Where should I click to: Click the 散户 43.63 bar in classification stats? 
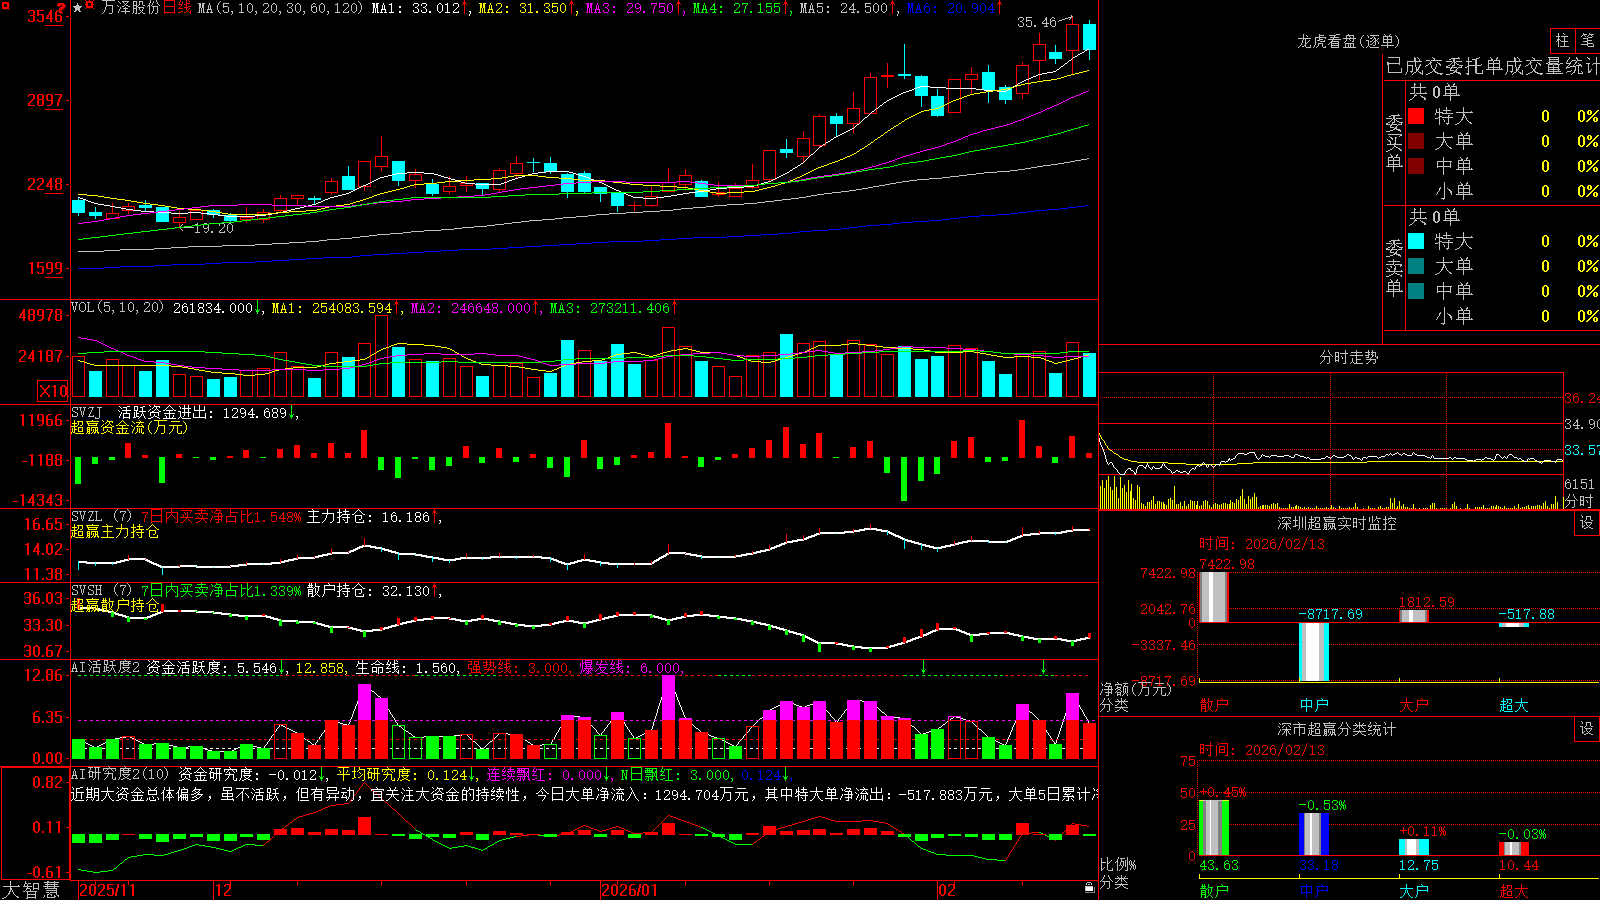pyautogui.click(x=1214, y=828)
